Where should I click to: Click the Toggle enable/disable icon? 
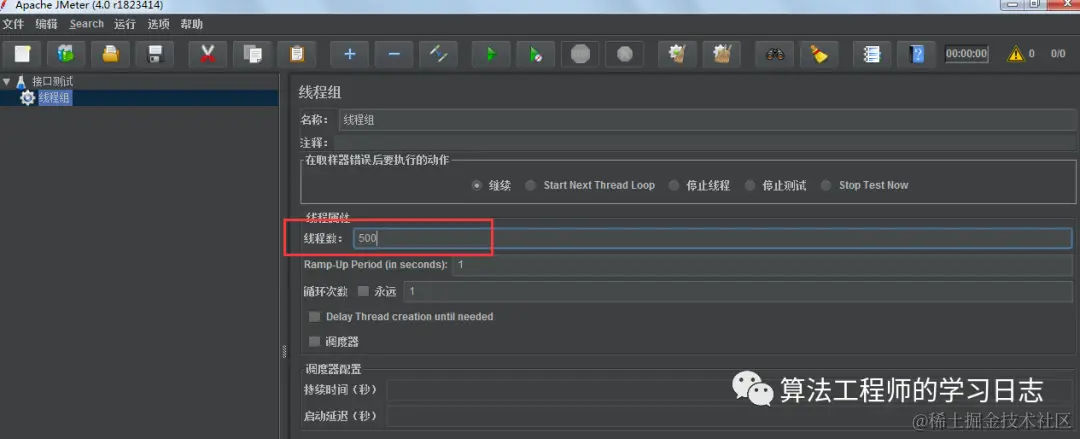pyautogui.click(x=438, y=54)
